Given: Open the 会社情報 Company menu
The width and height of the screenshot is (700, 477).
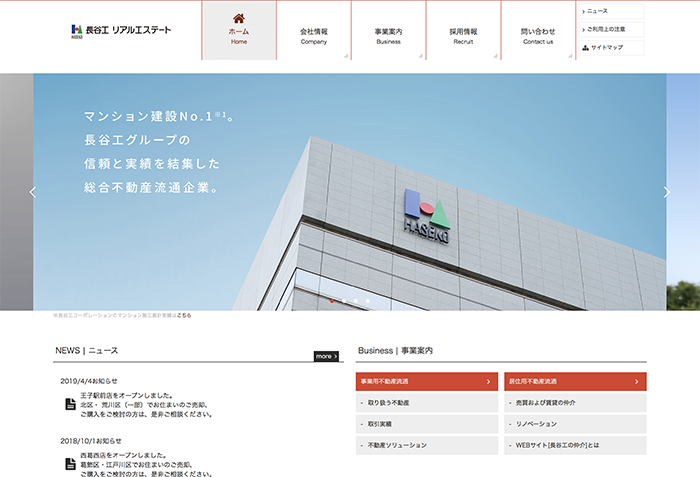Looking at the screenshot, I should [313, 35].
